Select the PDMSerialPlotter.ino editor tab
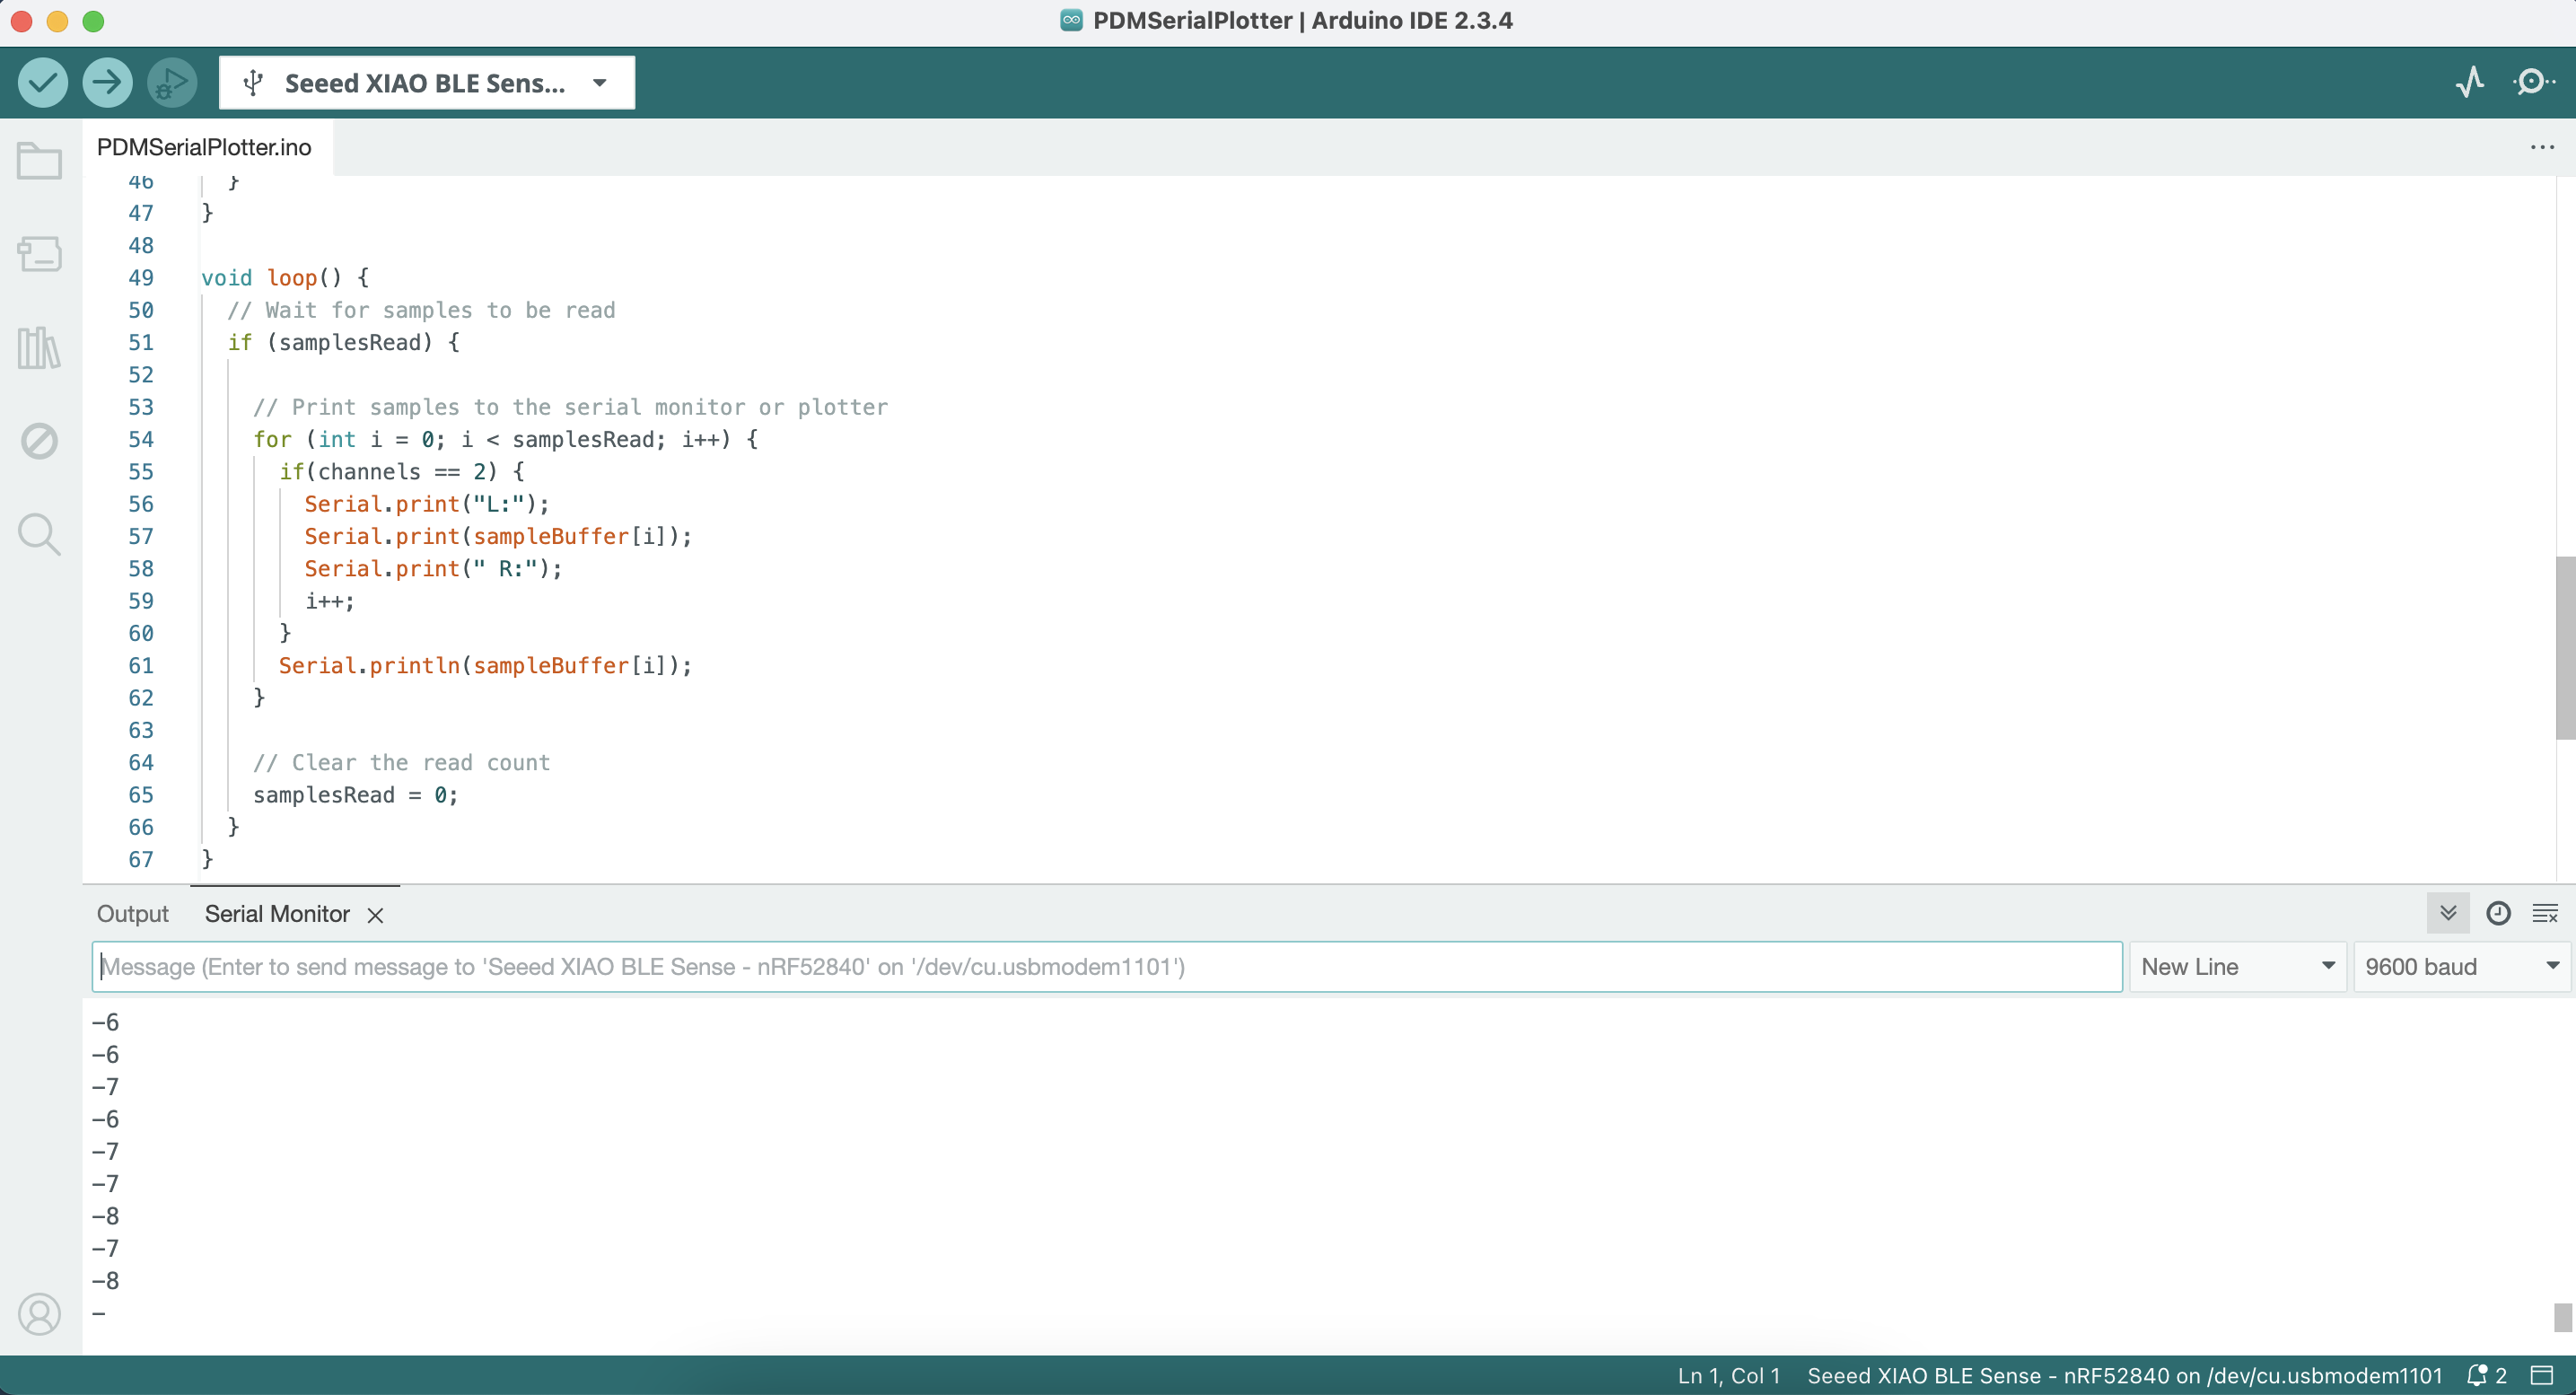This screenshot has width=2576, height=1395. click(x=204, y=147)
